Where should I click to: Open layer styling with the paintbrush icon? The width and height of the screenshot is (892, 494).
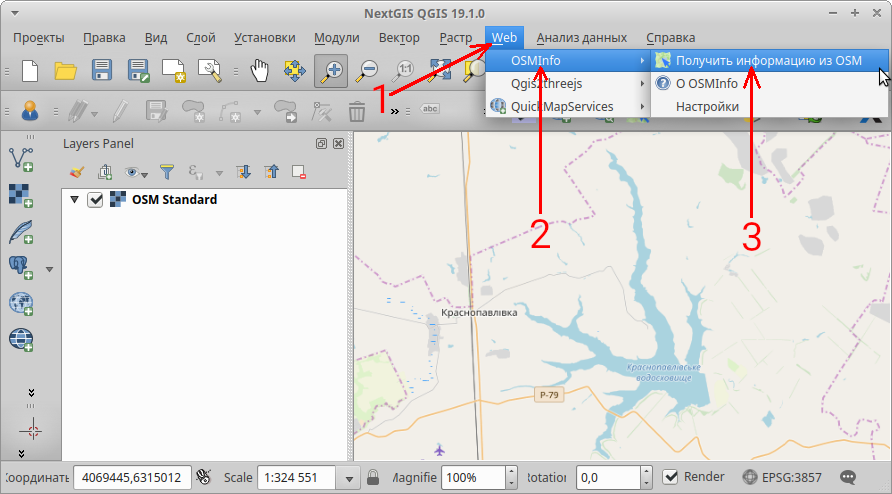77,172
